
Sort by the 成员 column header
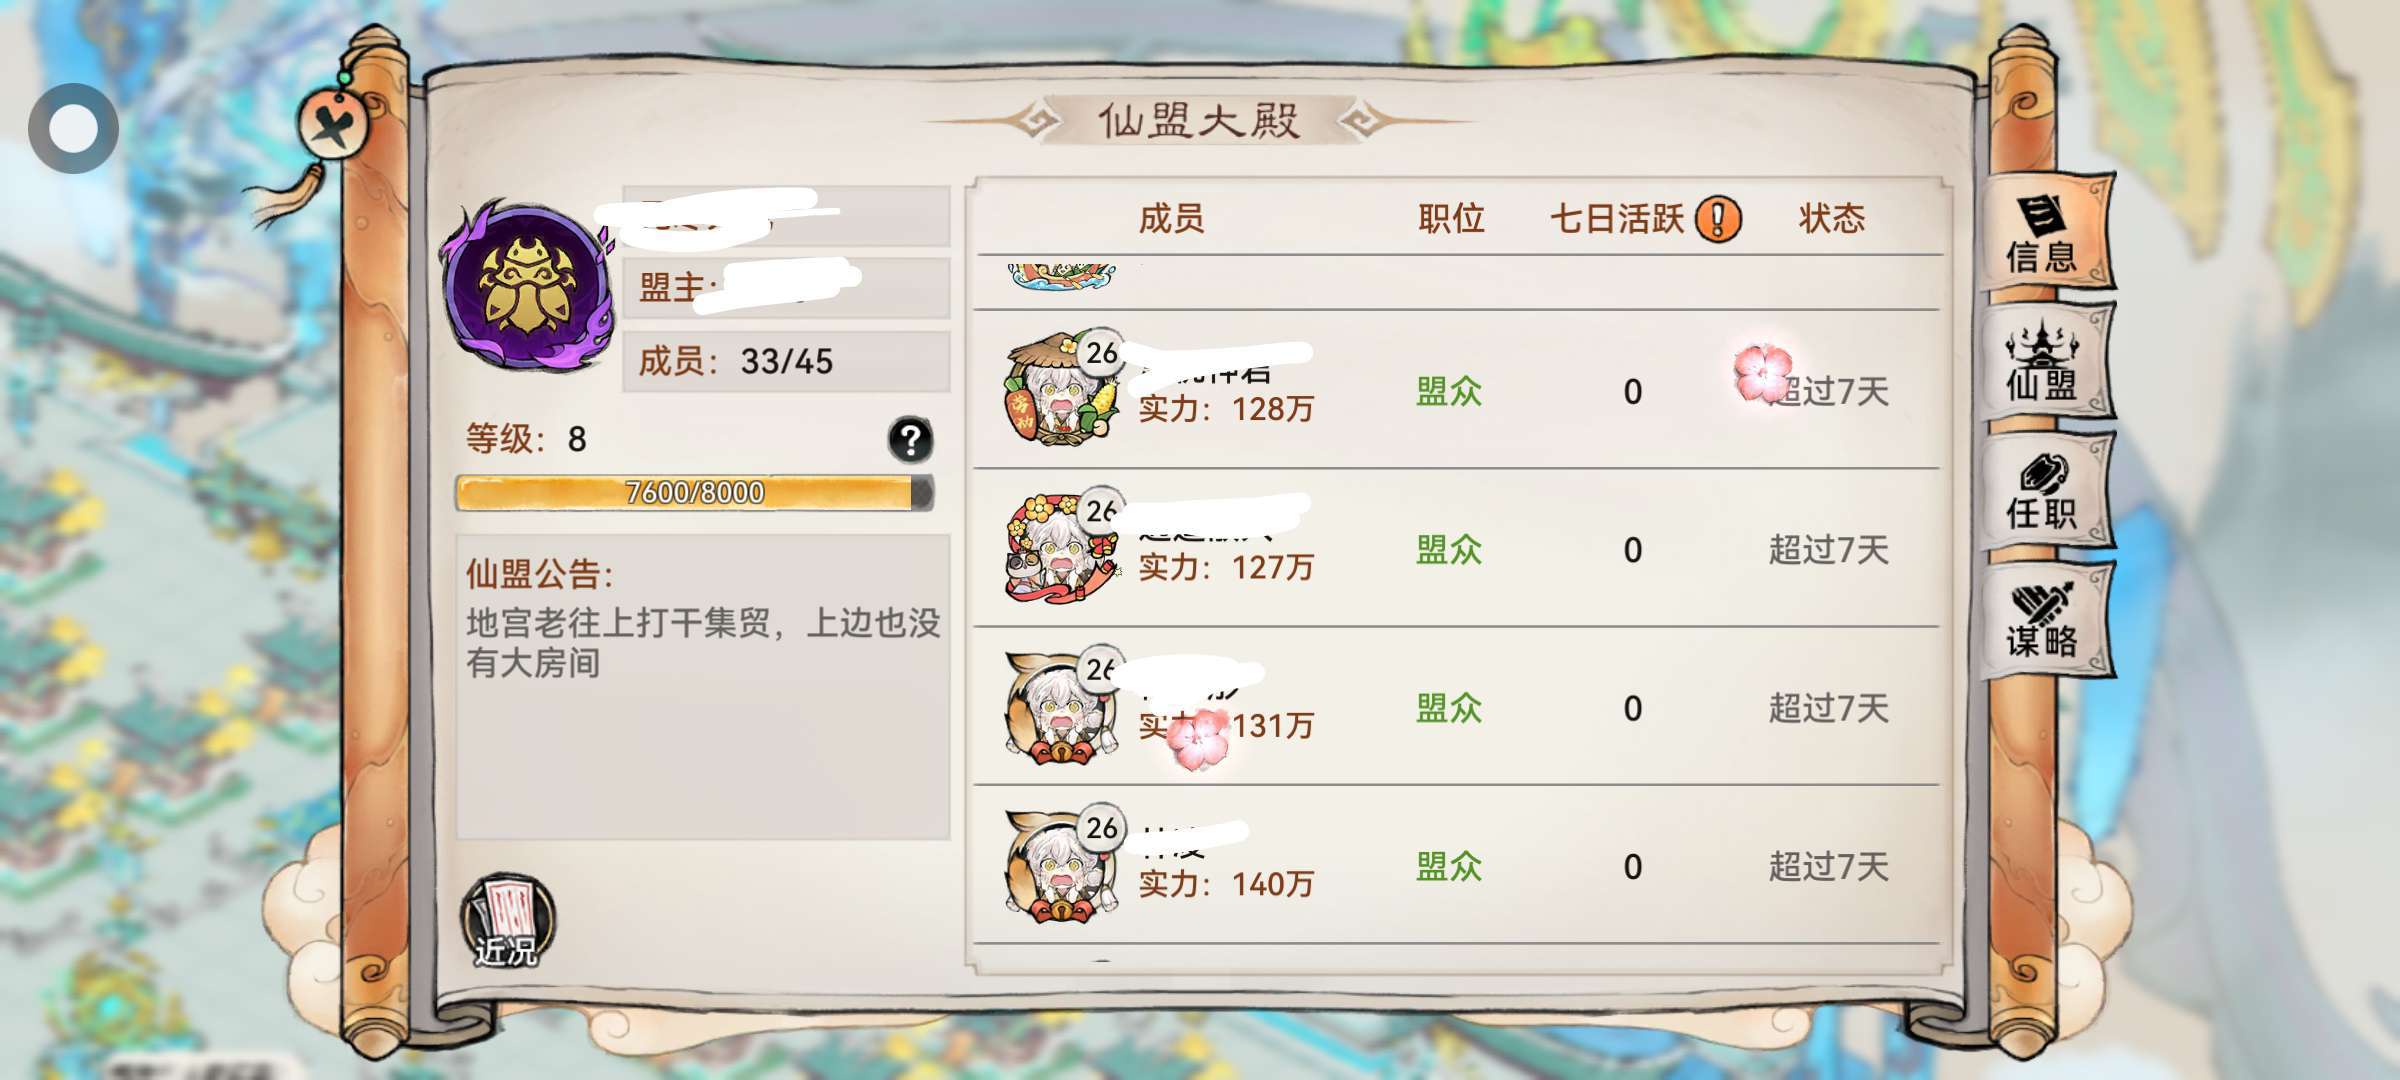pos(1171,218)
